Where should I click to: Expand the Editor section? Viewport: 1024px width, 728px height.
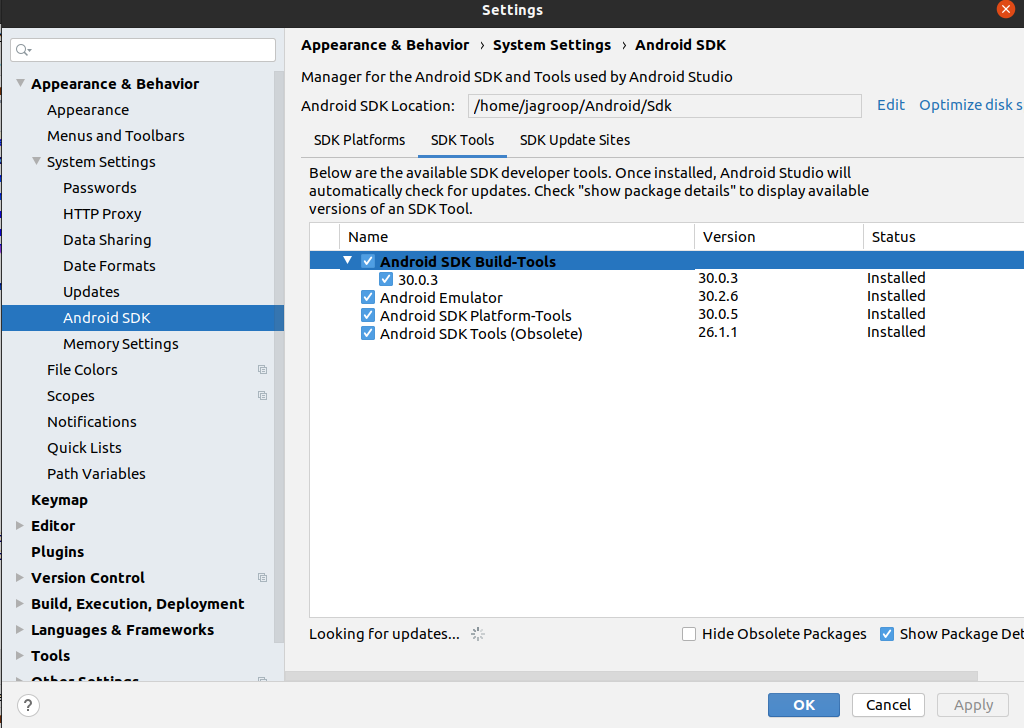(x=20, y=525)
